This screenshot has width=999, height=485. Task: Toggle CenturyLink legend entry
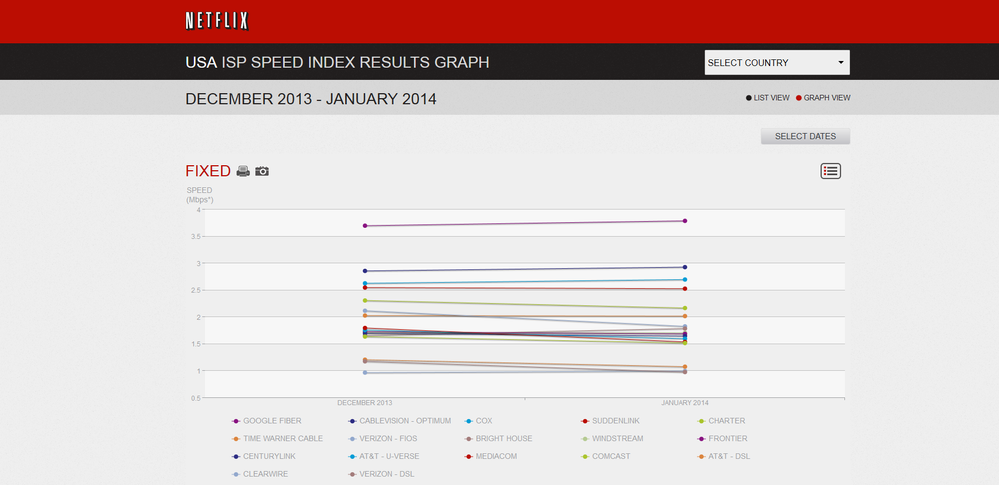[x=263, y=456]
